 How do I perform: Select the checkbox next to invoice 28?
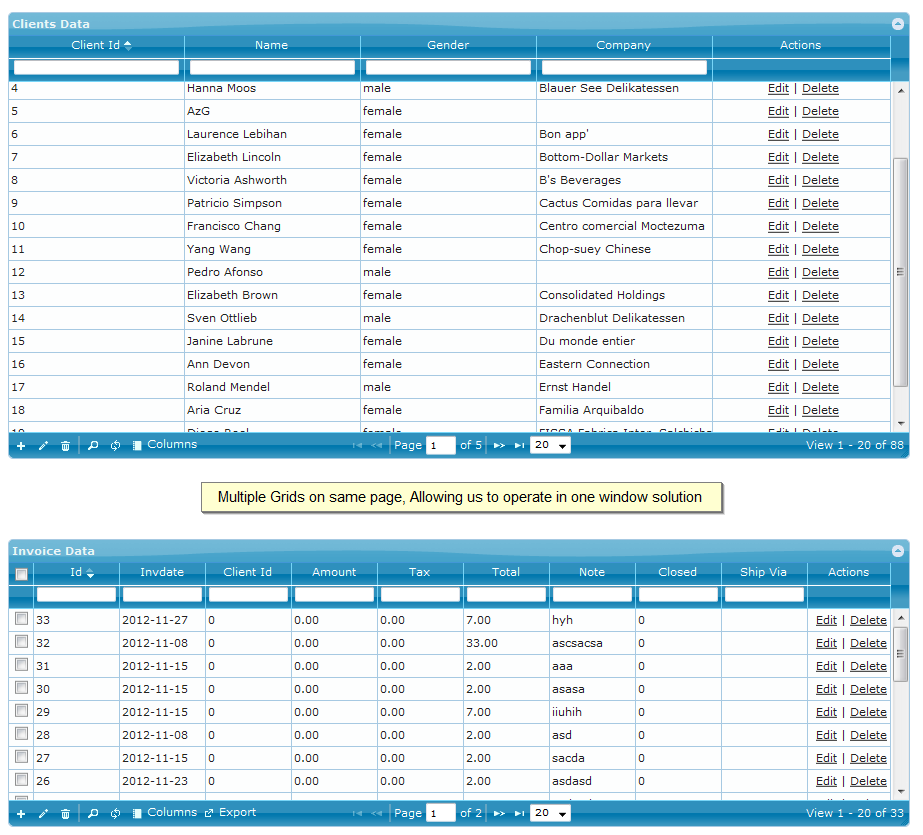pos(21,735)
